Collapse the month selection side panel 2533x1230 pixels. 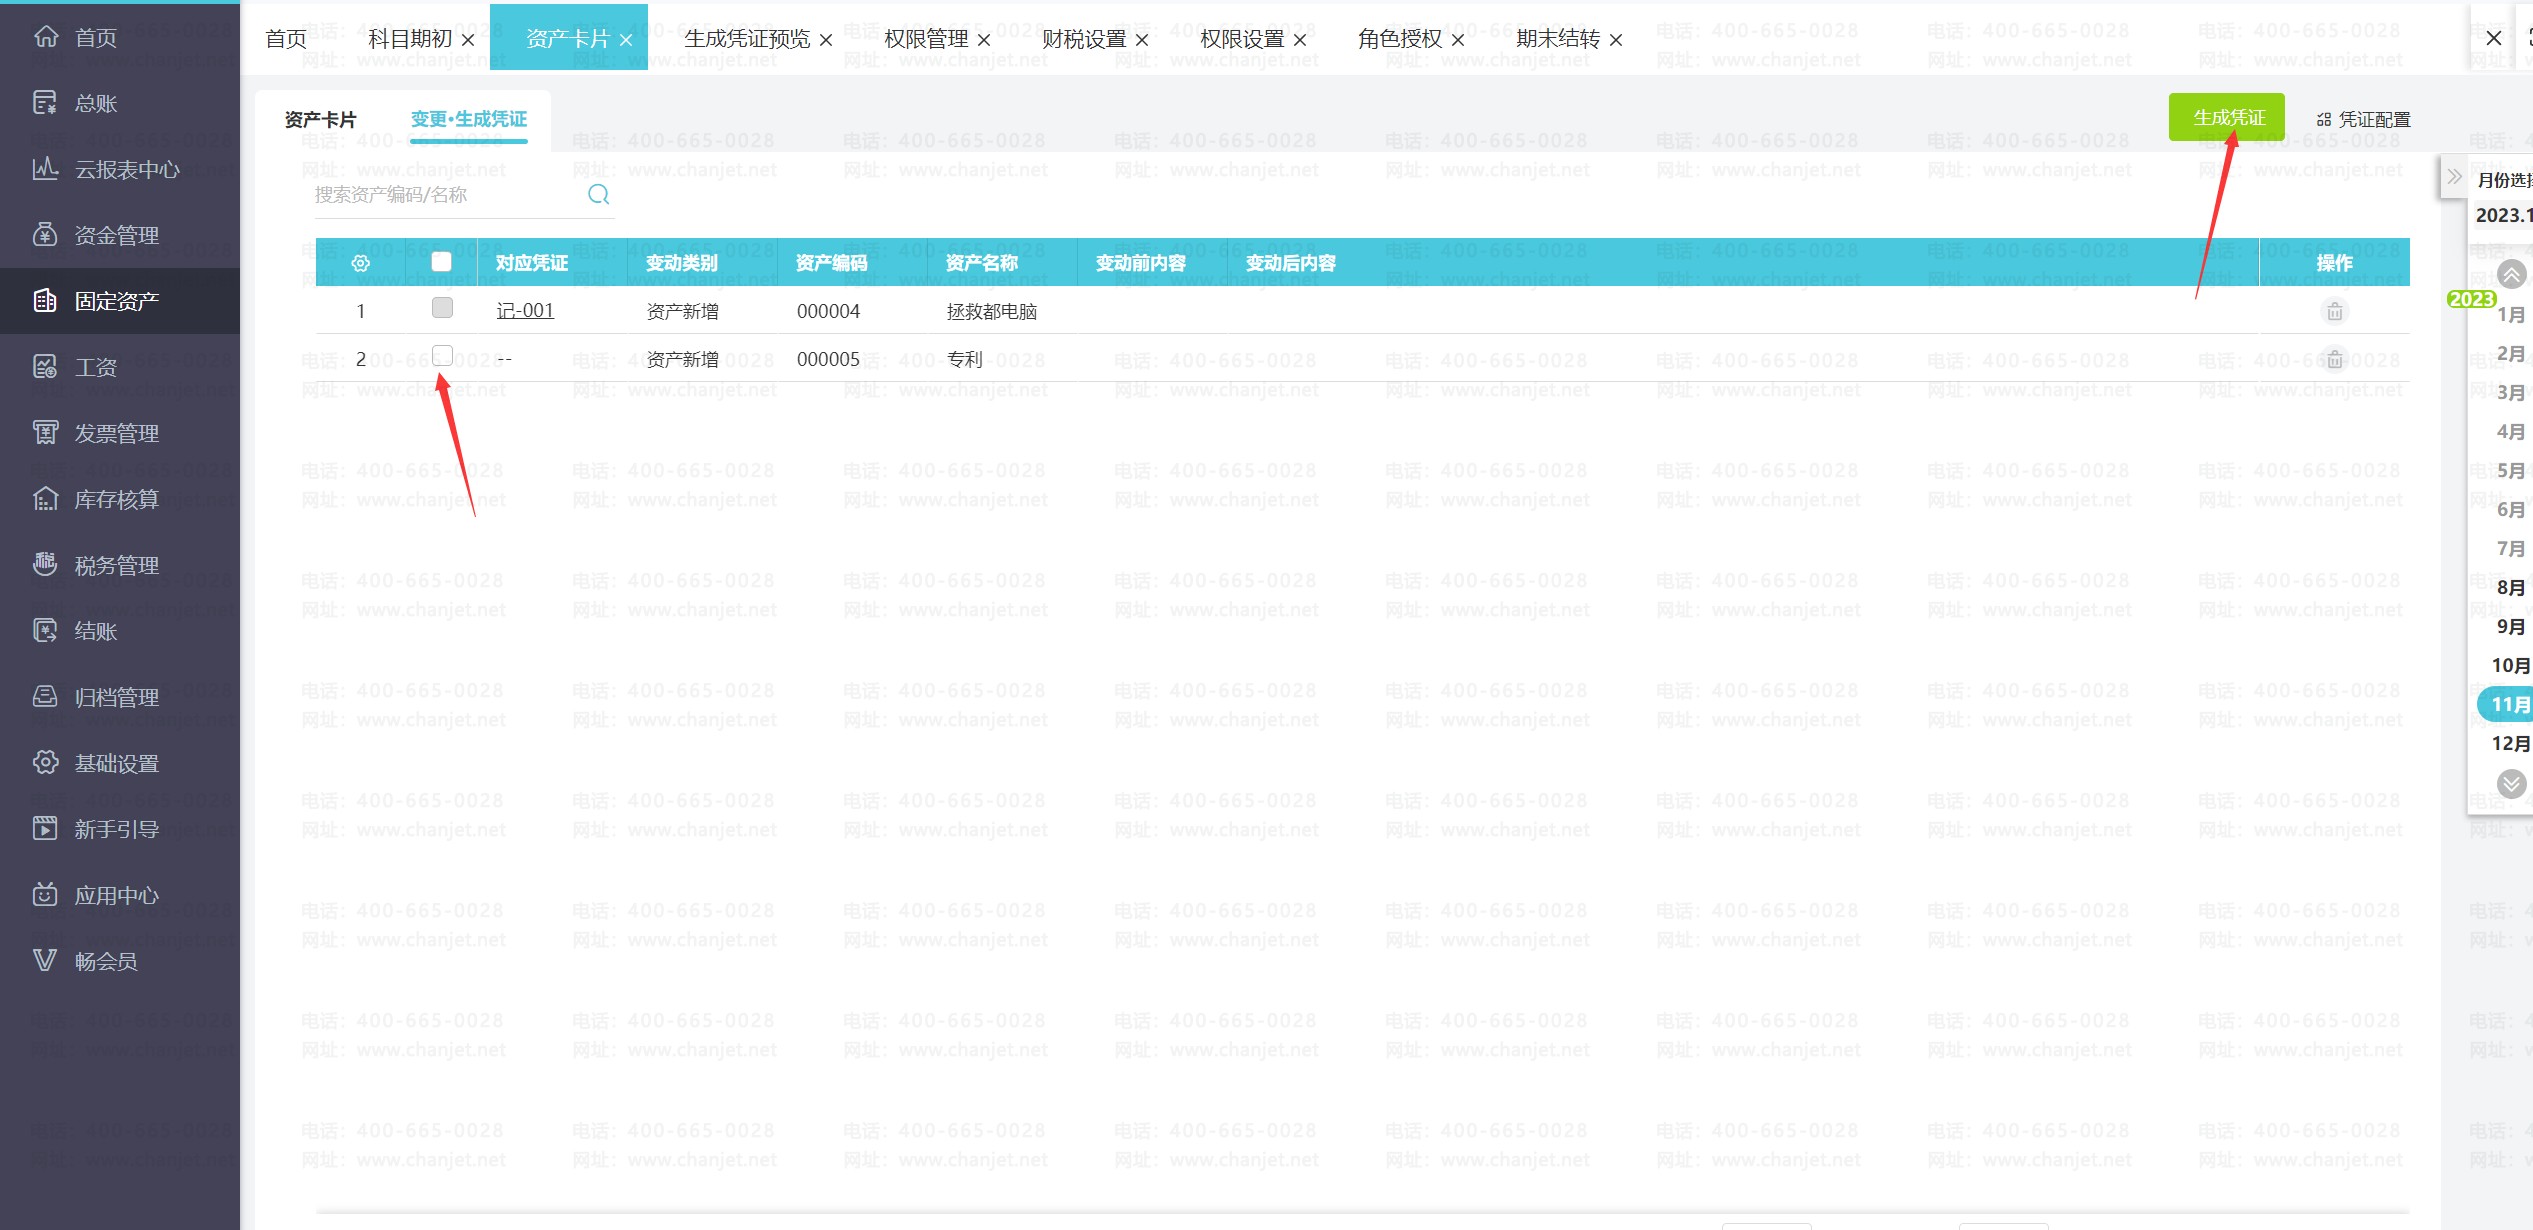(2454, 178)
